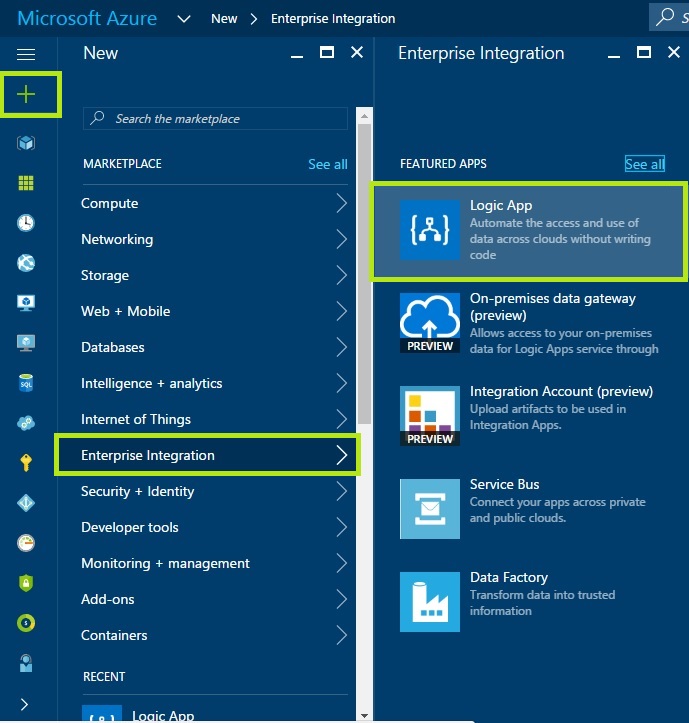
Task: Open the Cloud services gear-cloud icon
Action: pos(26,423)
